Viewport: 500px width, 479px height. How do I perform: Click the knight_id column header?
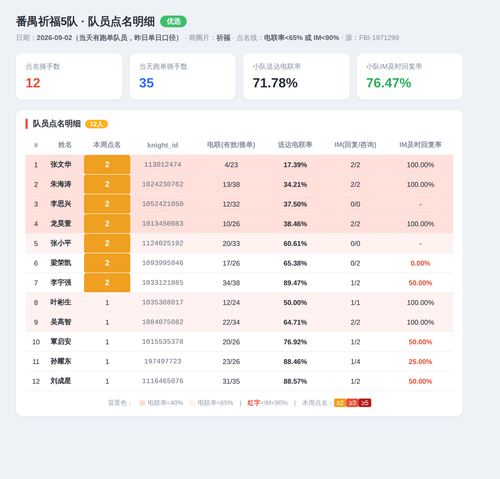pos(163,145)
